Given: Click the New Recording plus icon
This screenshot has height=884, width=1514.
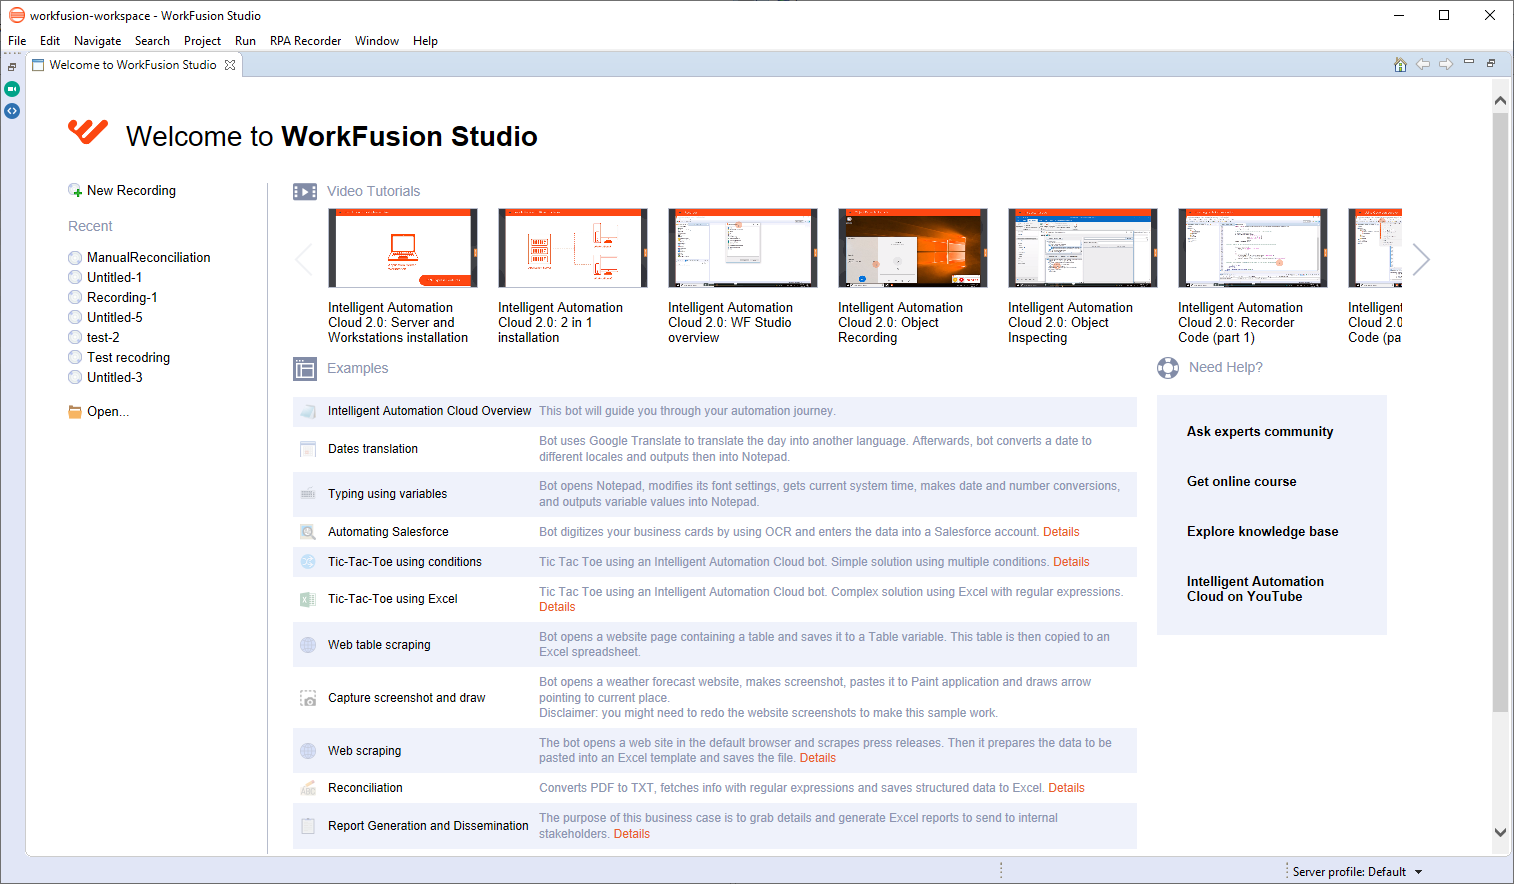Looking at the screenshot, I should (75, 191).
